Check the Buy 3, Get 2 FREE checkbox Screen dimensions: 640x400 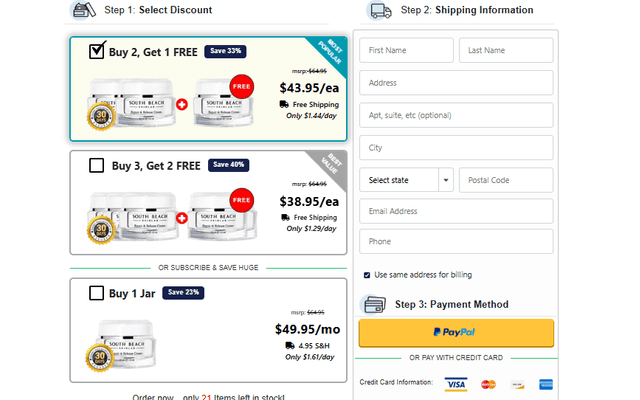coord(96,166)
